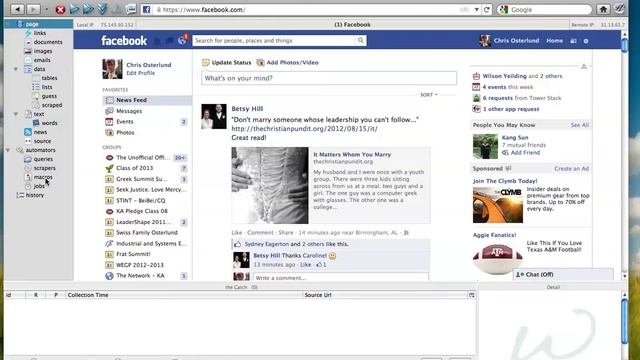Open the history dropdown beside forward button
Image resolution: width=640 pixels, height=360 pixels.
click(x=47, y=9)
